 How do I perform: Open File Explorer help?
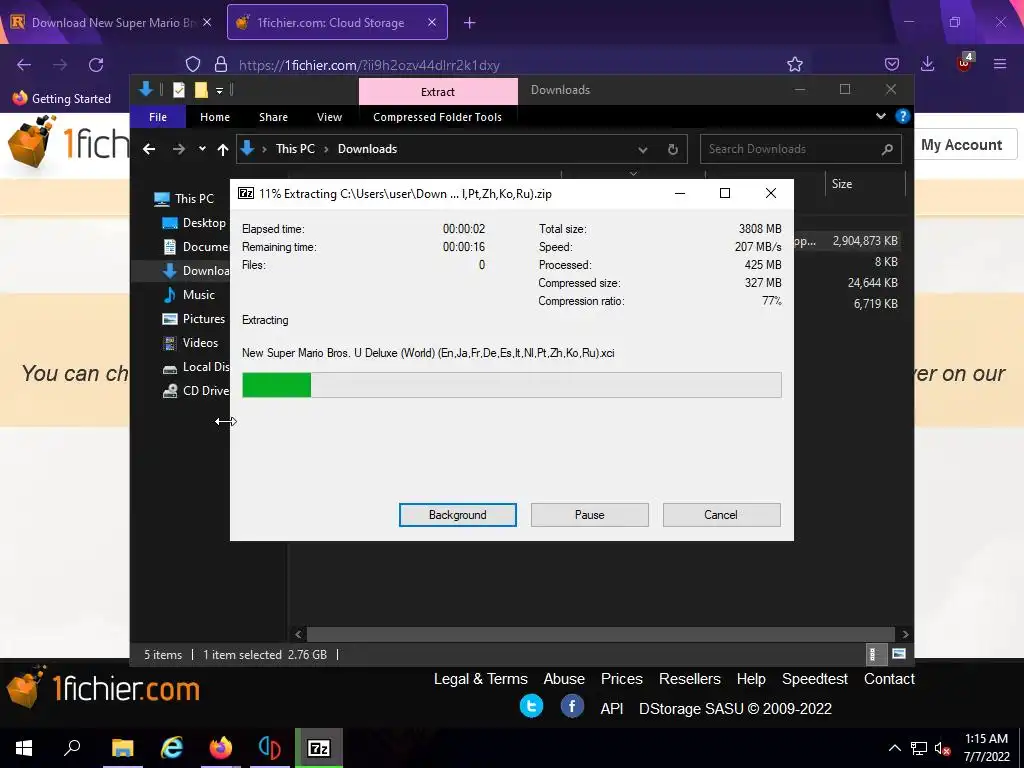(903, 116)
